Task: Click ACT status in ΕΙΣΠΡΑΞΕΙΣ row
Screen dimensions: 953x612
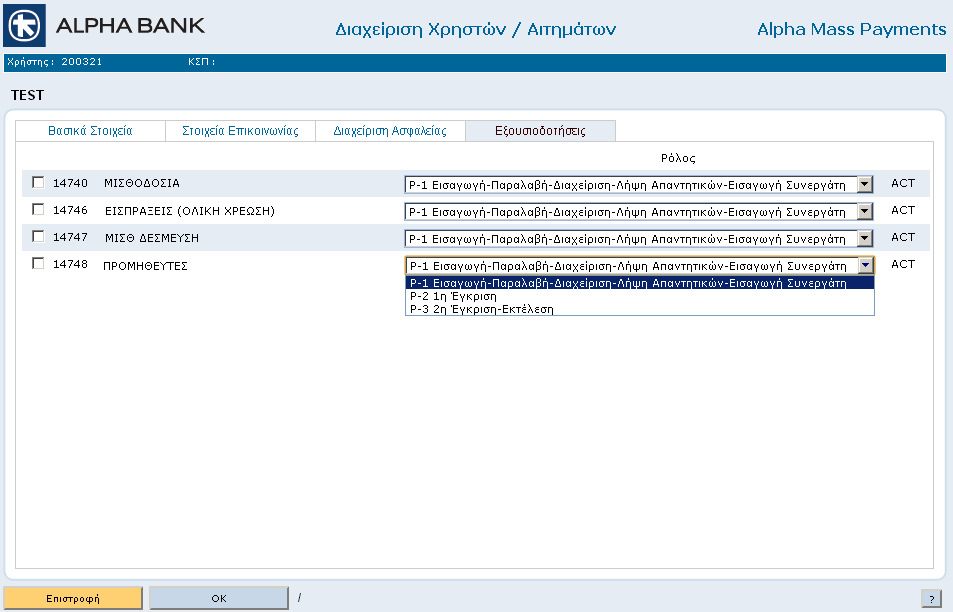Action: point(903,210)
